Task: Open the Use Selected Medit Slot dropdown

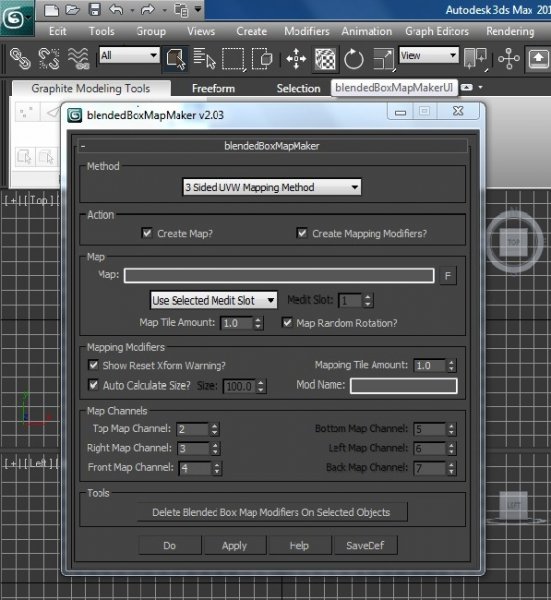Action: click(214, 300)
